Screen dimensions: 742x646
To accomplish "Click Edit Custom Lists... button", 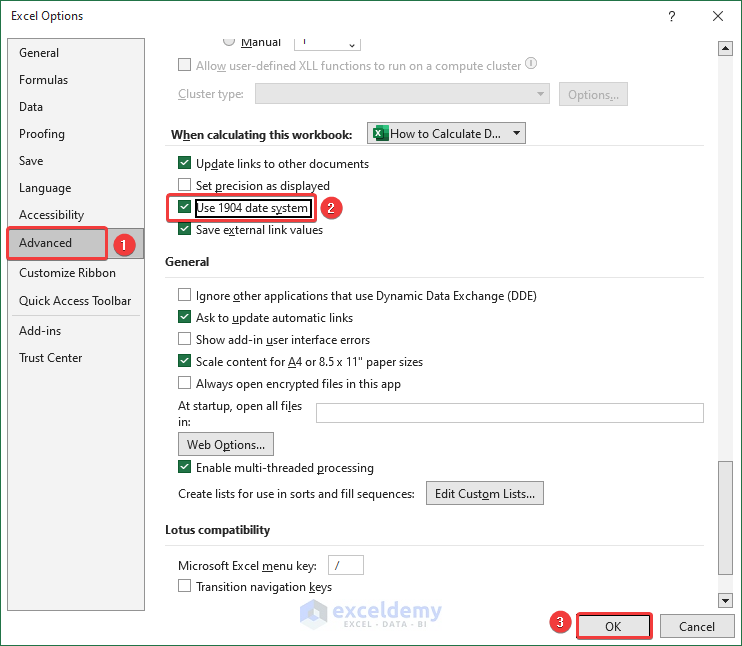I will coord(485,494).
